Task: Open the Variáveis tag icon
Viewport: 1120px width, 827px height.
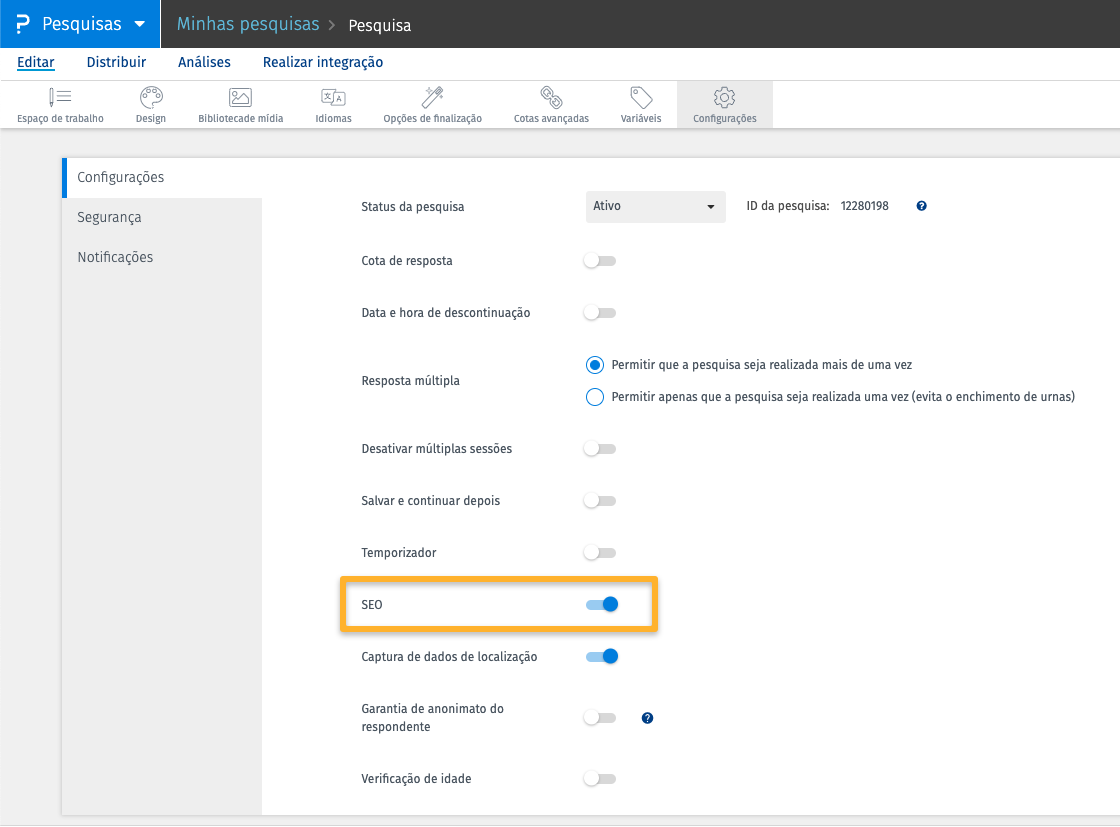Action: click(641, 98)
